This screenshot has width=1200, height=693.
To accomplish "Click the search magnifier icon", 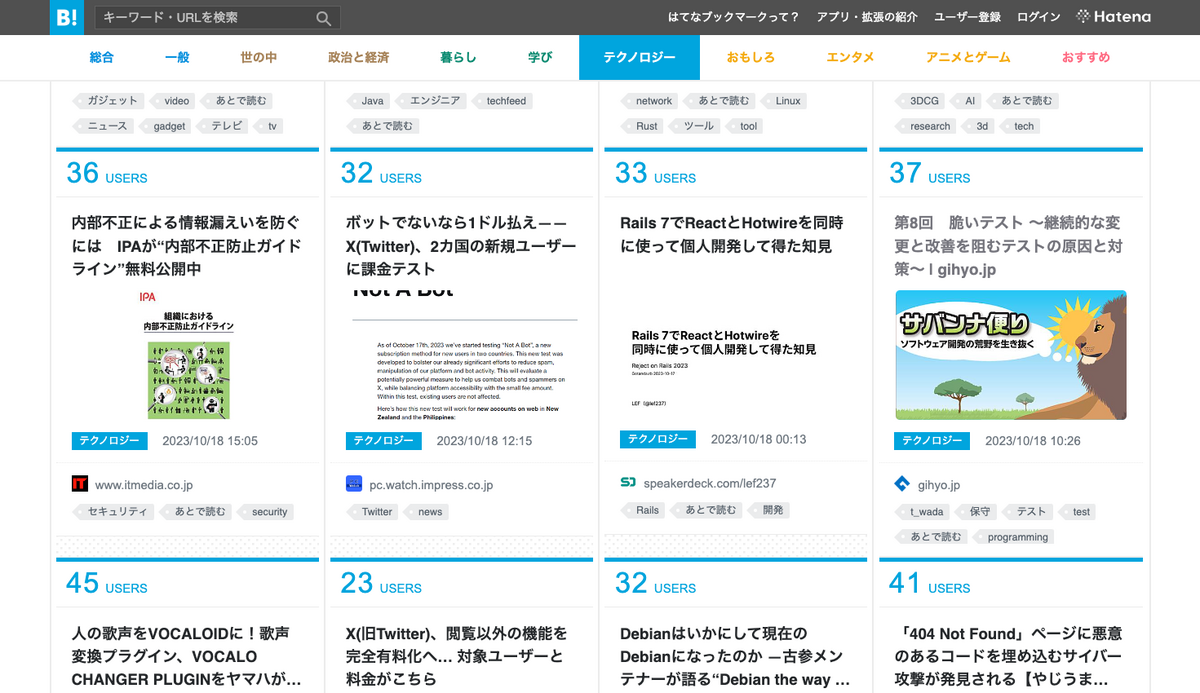I will (x=324, y=18).
